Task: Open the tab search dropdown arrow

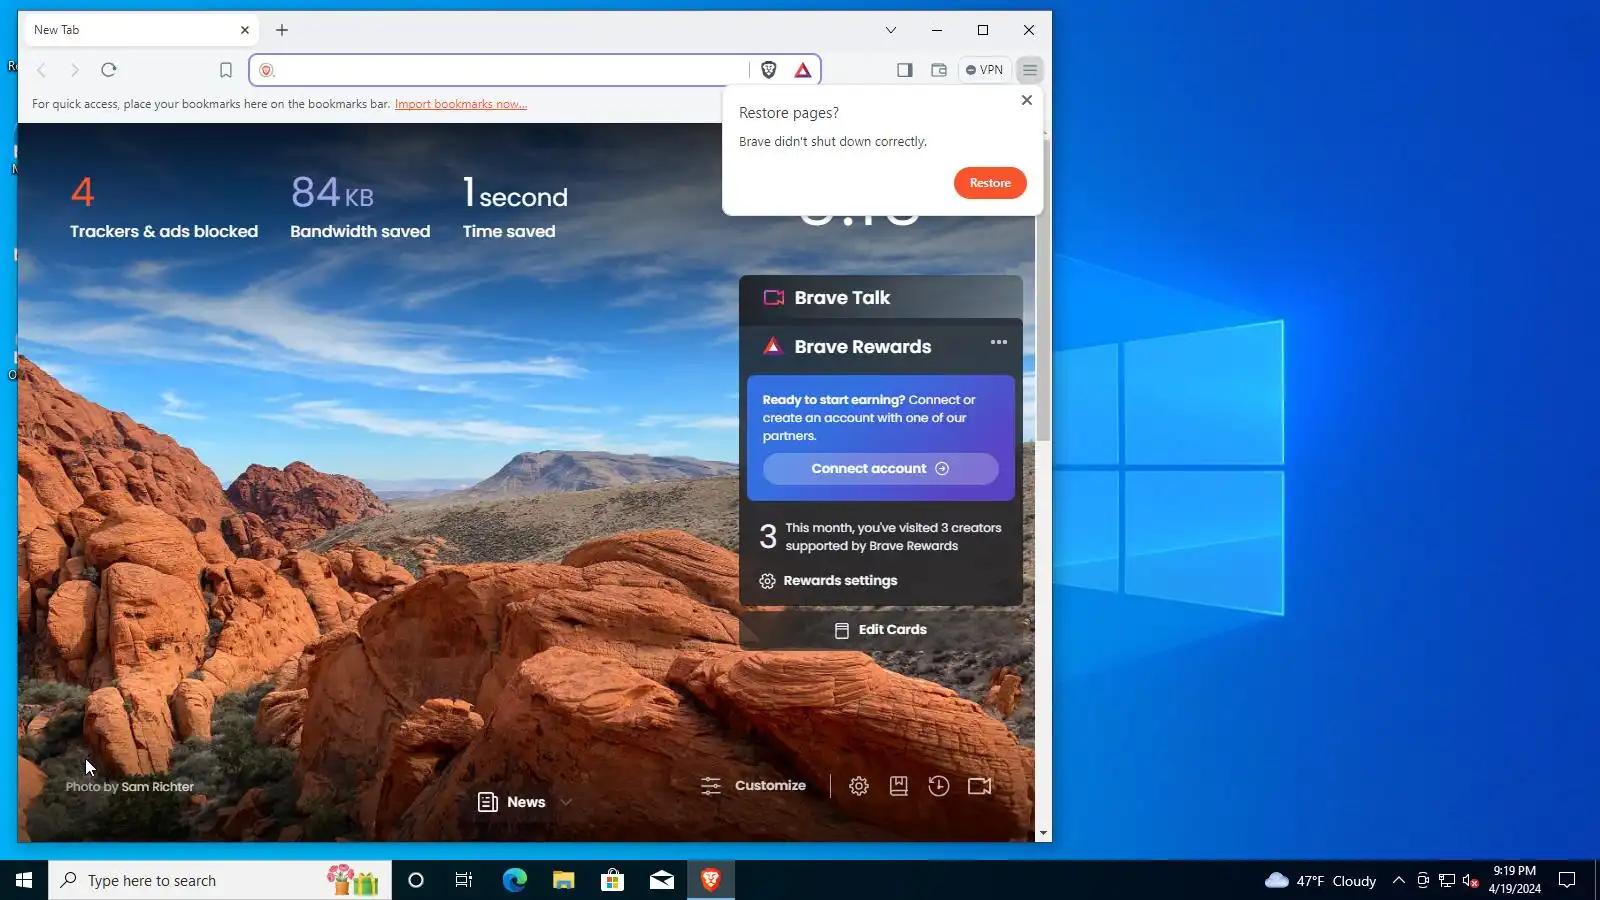Action: pos(891,30)
